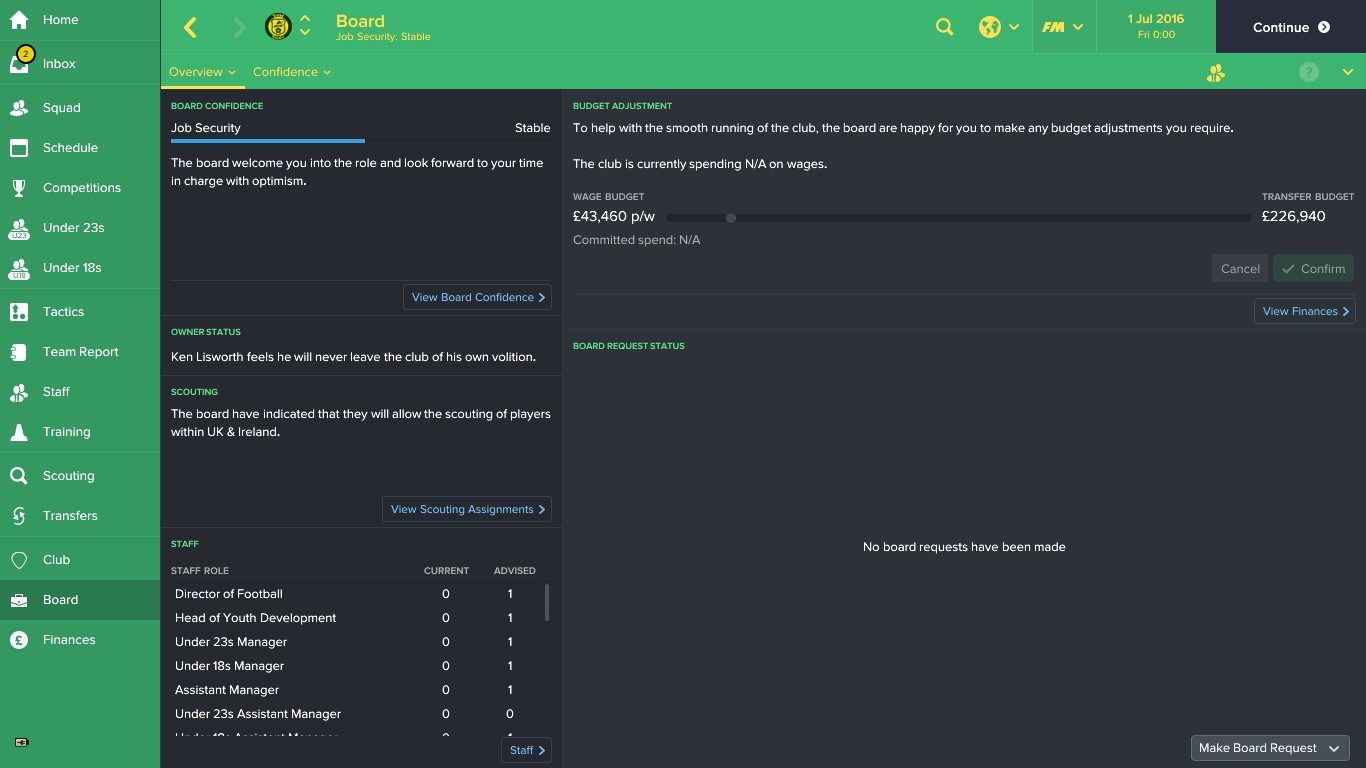Image resolution: width=1366 pixels, height=768 pixels.
Task: Go back with the yellow arrow
Action: 191,27
